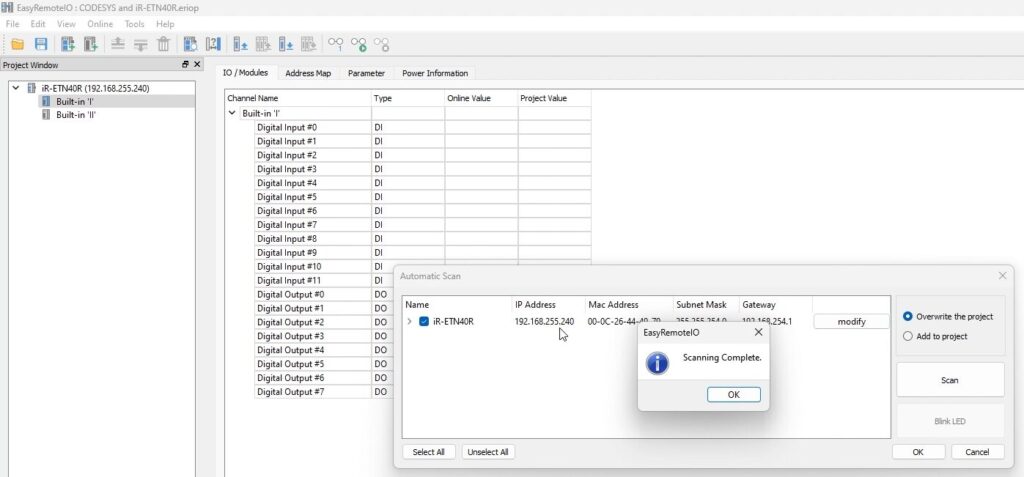Click the Add module toolbar icon

pos(91,44)
